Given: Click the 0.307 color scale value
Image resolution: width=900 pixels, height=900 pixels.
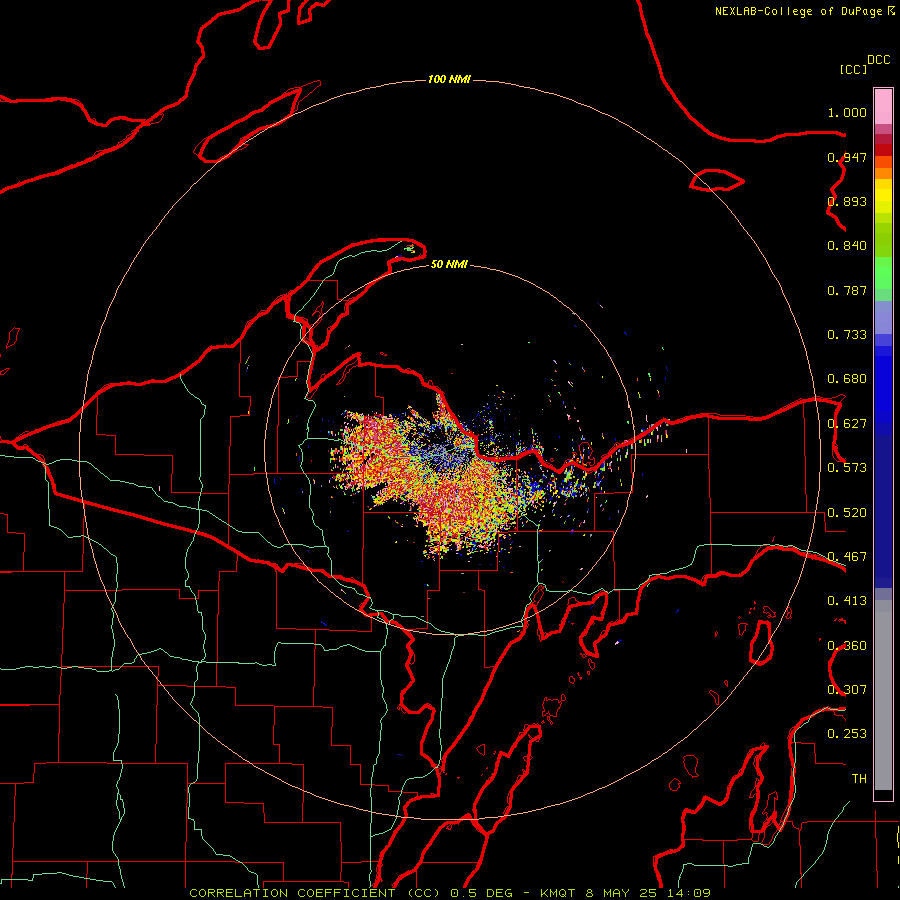Looking at the screenshot, I should click(847, 690).
